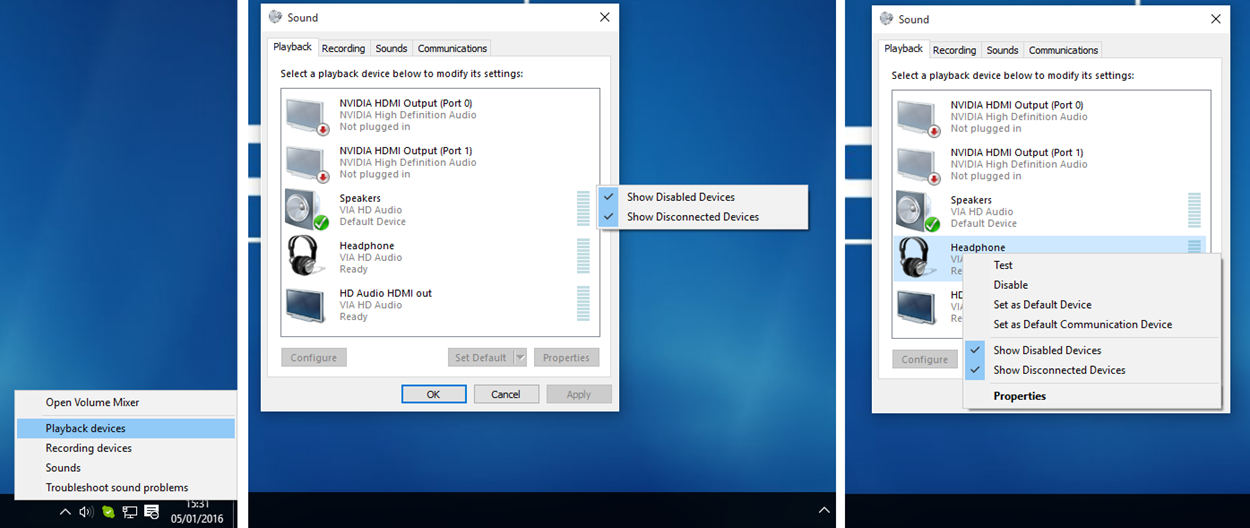Viewport: 1250px width, 528px height.
Task: Toggle Show Disabled Devices in middle window menu
Action: pyautogui.click(x=702, y=197)
